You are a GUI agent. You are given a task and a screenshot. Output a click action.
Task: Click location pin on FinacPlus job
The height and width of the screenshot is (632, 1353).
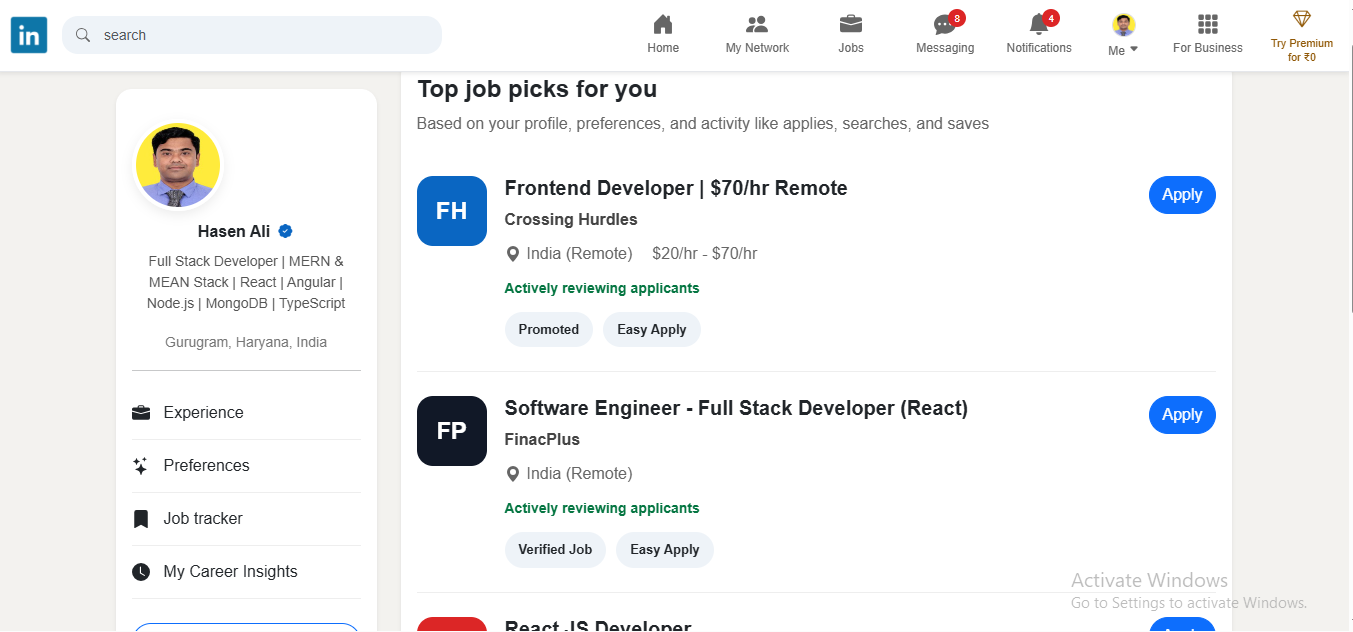point(513,474)
